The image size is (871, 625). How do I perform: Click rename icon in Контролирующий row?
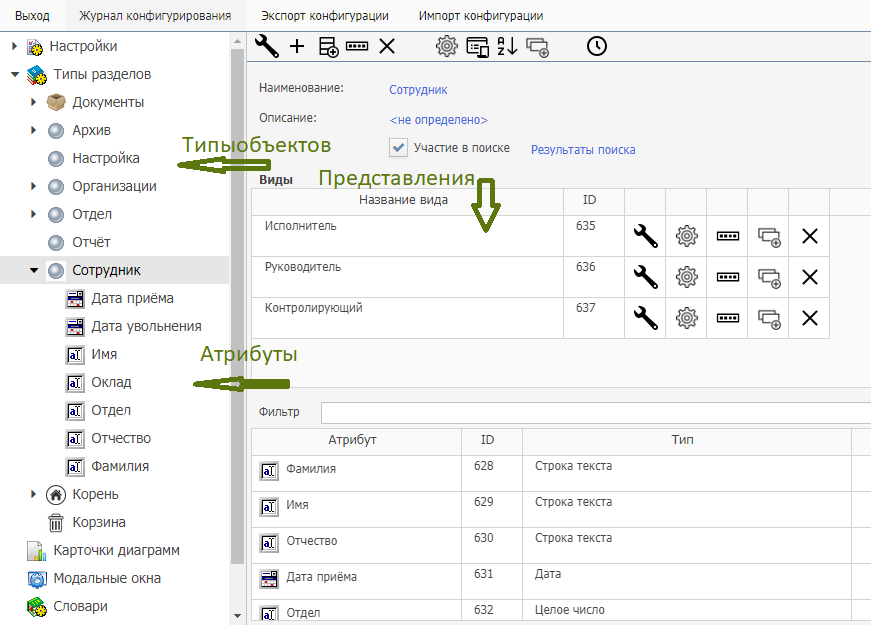click(728, 318)
